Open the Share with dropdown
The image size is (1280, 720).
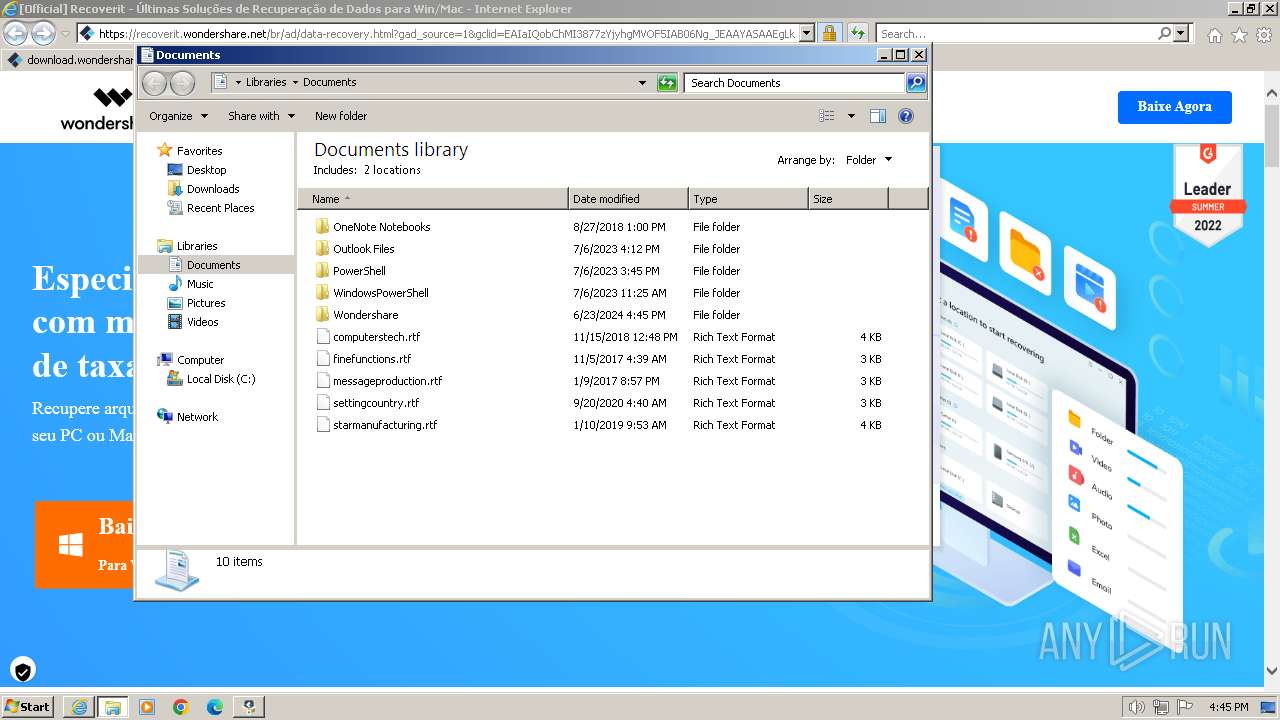tap(261, 116)
